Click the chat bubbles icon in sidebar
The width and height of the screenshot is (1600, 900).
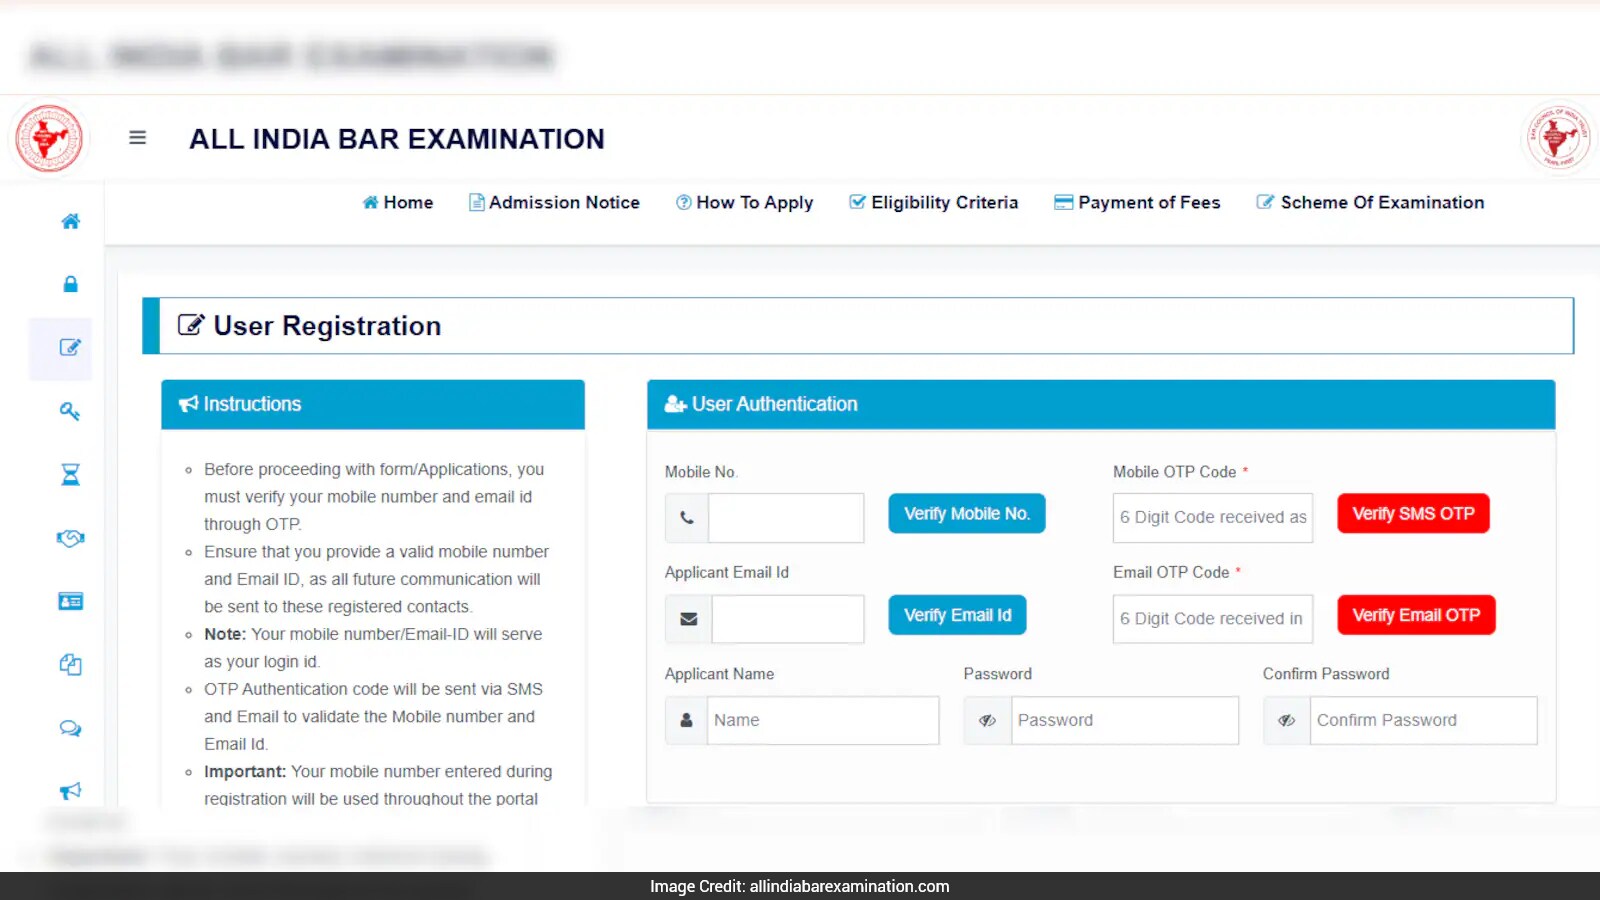70,728
